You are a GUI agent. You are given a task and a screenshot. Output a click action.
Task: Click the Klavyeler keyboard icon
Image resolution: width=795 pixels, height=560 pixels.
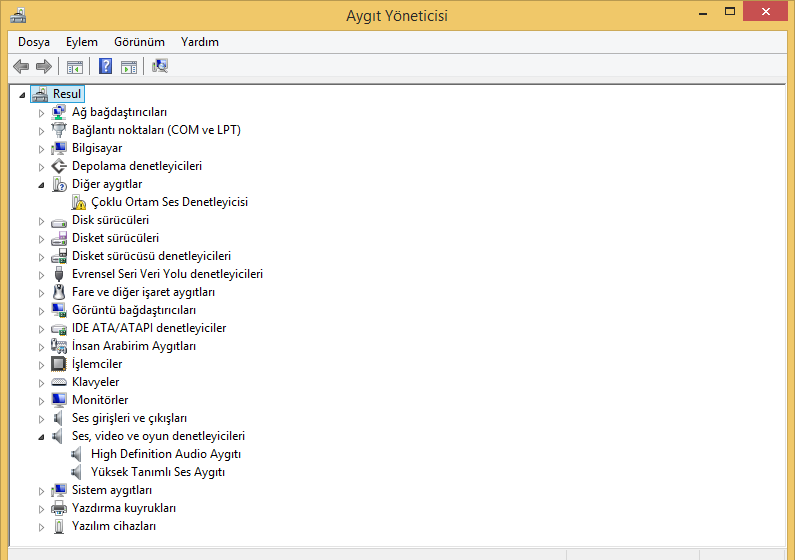click(59, 382)
